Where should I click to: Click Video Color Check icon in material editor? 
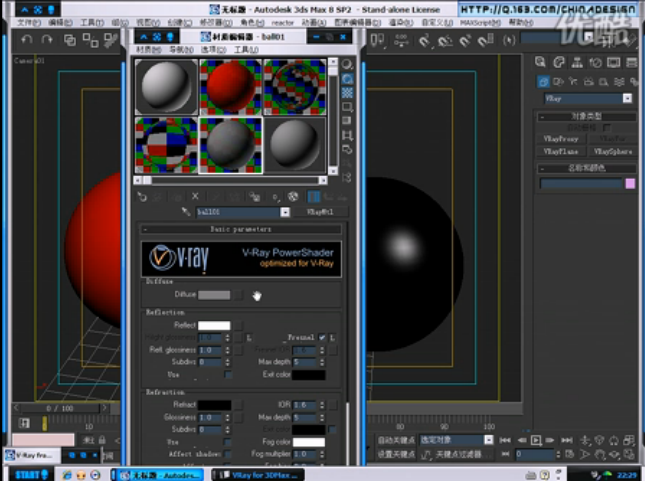pos(347,121)
